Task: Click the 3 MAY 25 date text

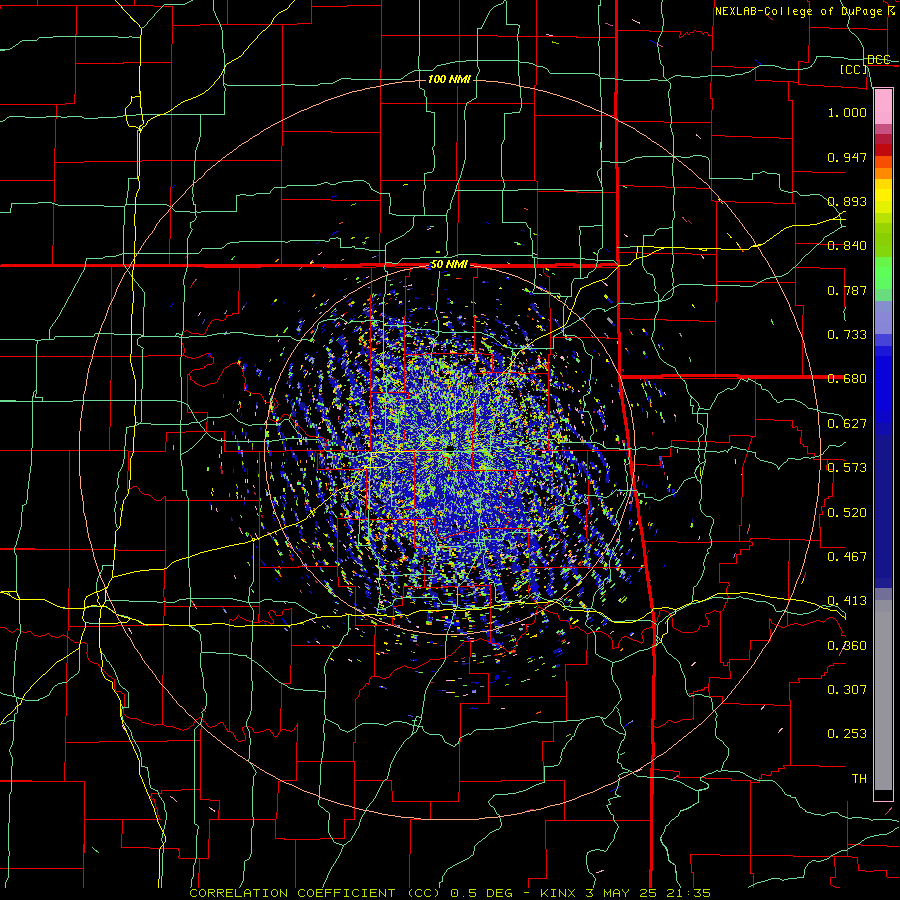Action: pyautogui.click(x=619, y=893)
